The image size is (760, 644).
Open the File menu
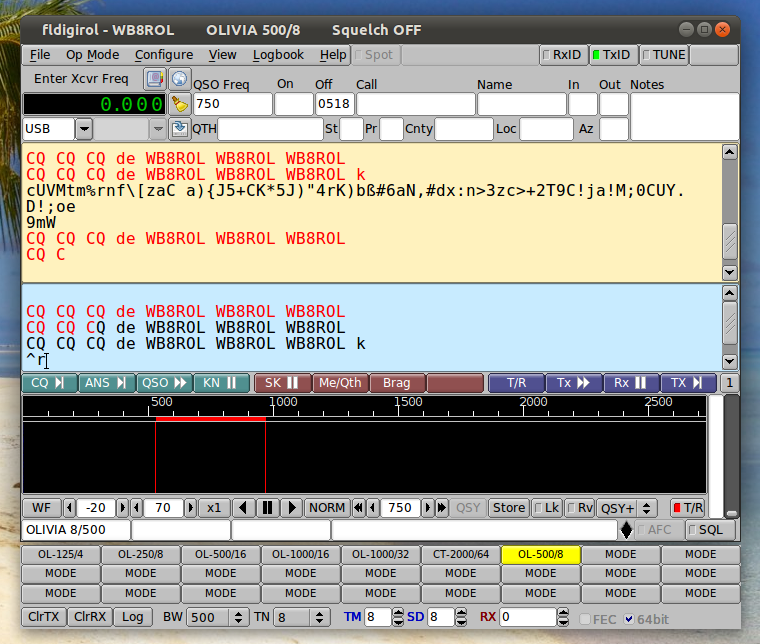pyautogui.click(x=40, y=55)
